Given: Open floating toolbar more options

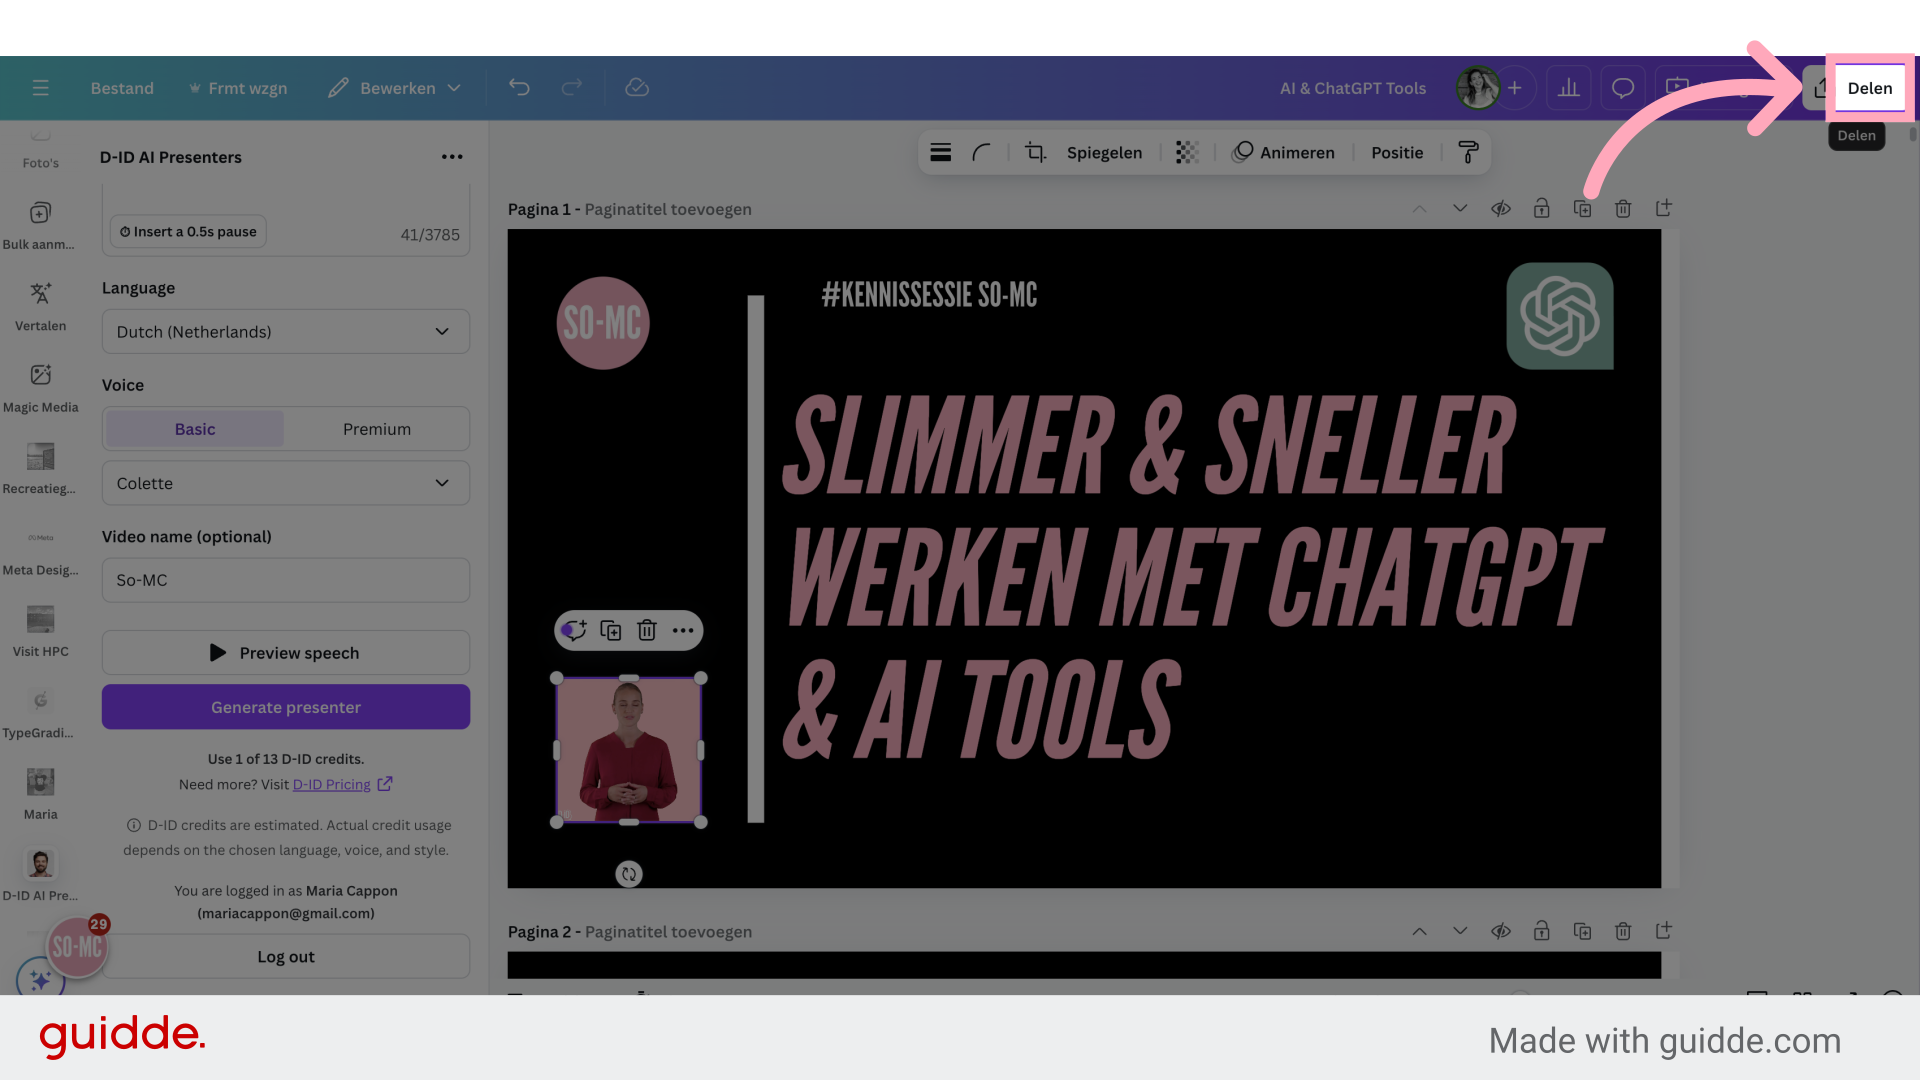Looking at the screenshot, I should click(683, 630).
